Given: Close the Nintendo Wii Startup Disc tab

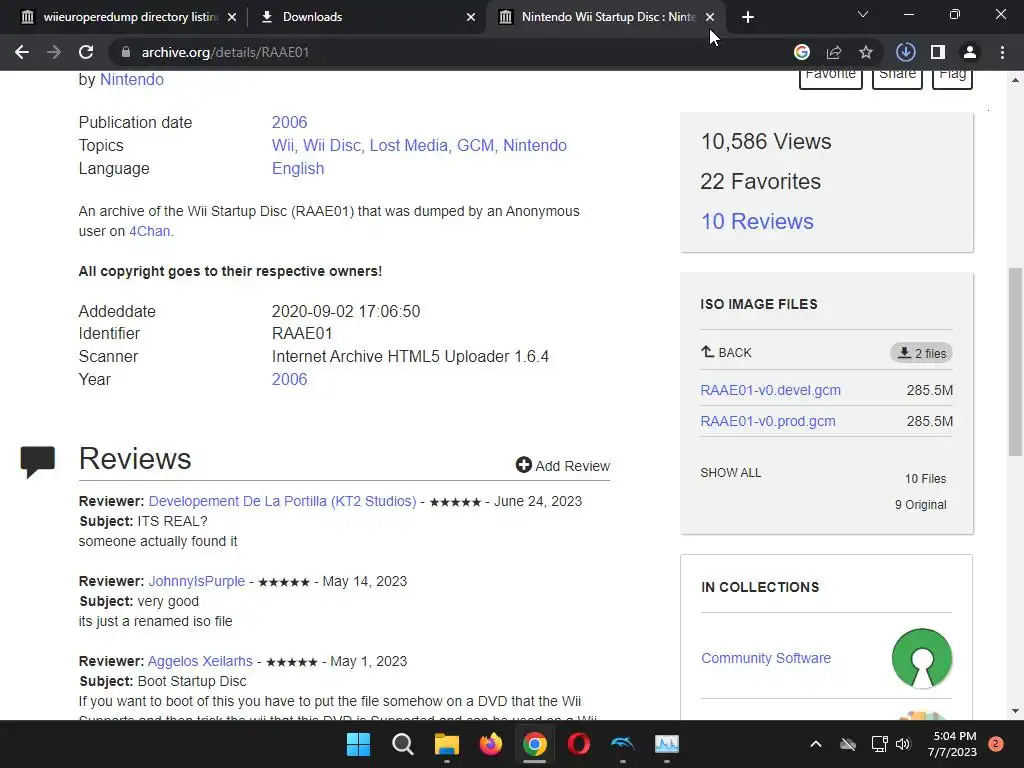Looking at the screenshot, I should coord(710,17).
